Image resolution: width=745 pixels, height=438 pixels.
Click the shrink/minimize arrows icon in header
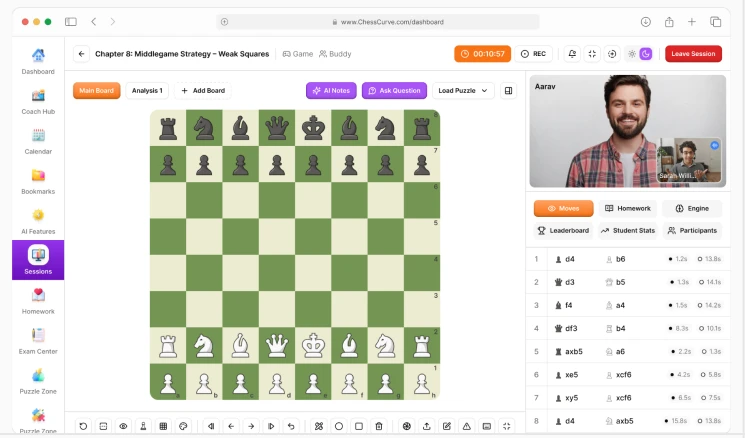coord(592,54)
